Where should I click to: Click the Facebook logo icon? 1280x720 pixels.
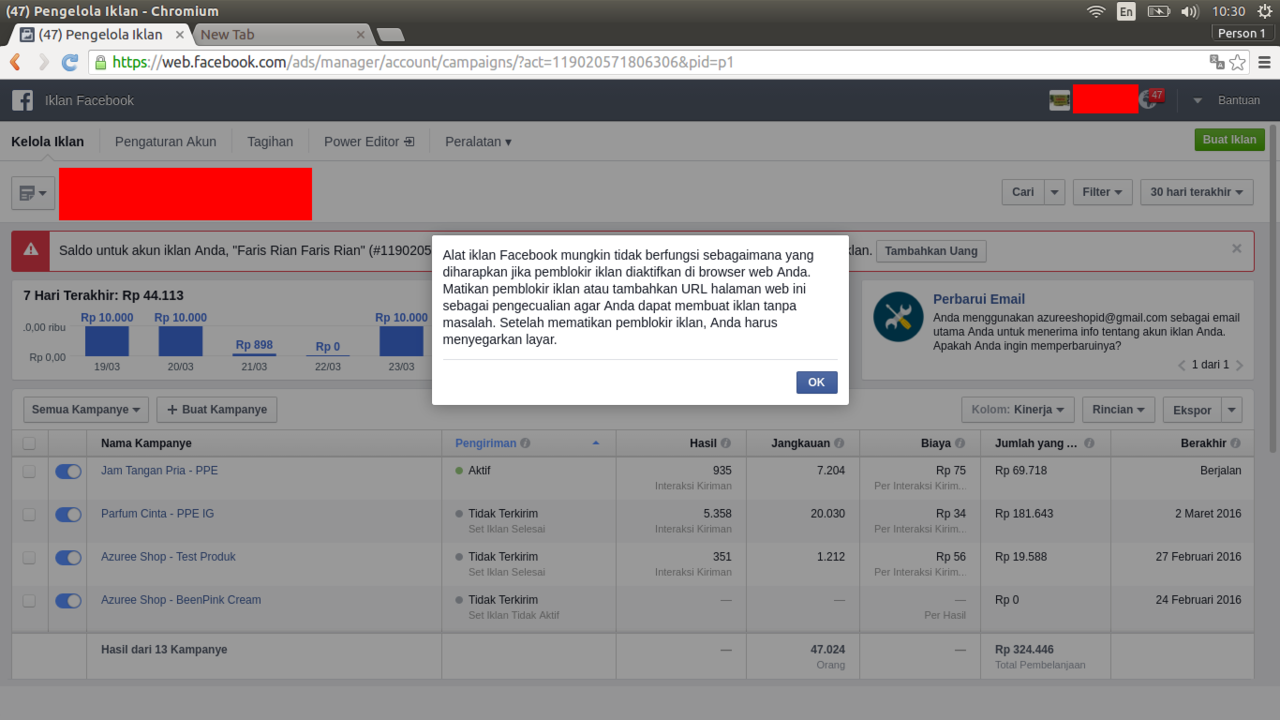click(x=22, y=100)
